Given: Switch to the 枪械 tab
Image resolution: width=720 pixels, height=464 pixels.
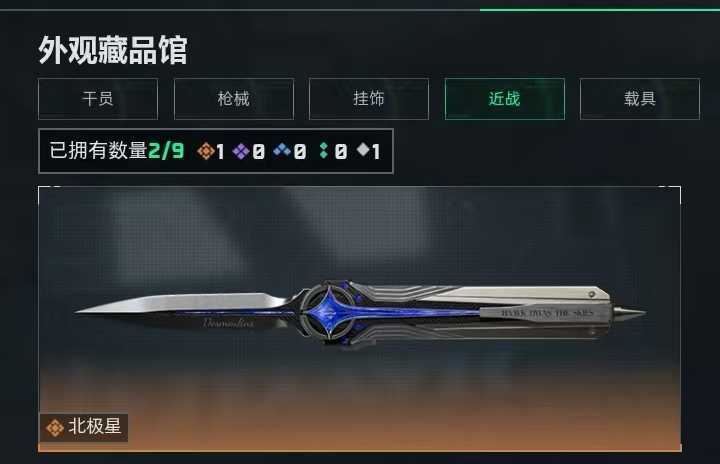Looking at the screenshot, I should (x=234, y=99).
